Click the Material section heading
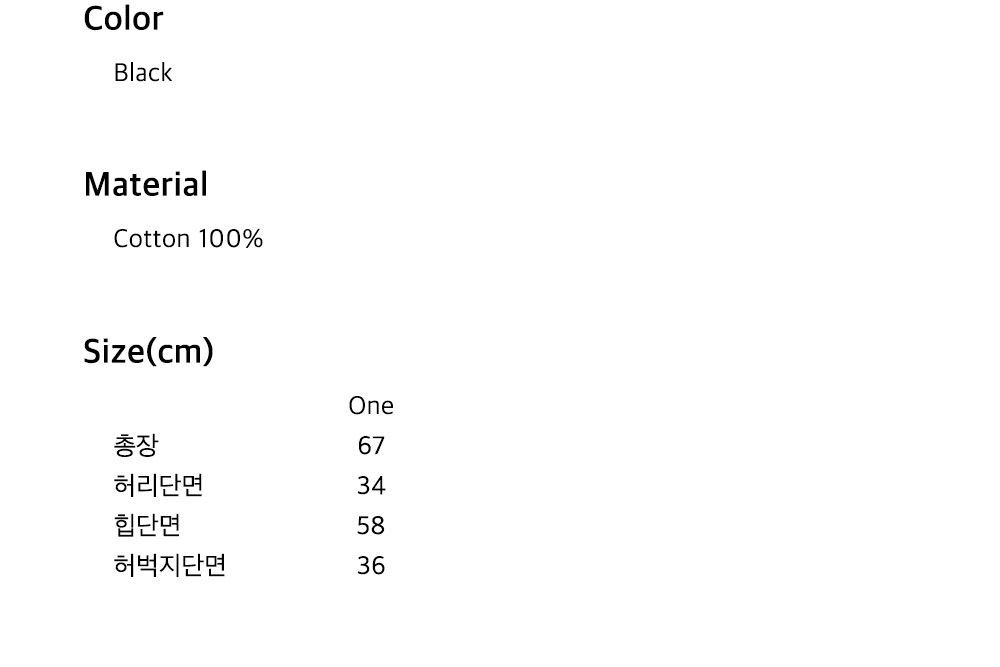The image size is (1000, 667). 146,185
